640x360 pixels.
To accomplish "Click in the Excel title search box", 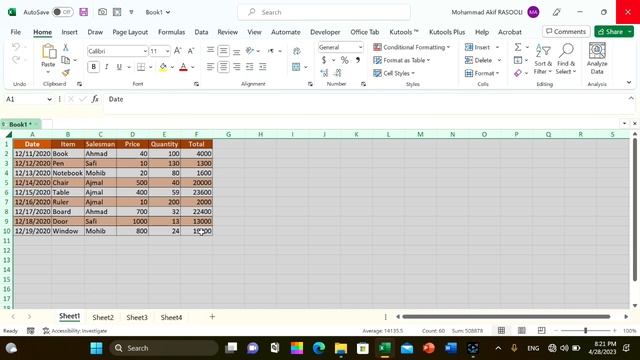I will [324, 12].
